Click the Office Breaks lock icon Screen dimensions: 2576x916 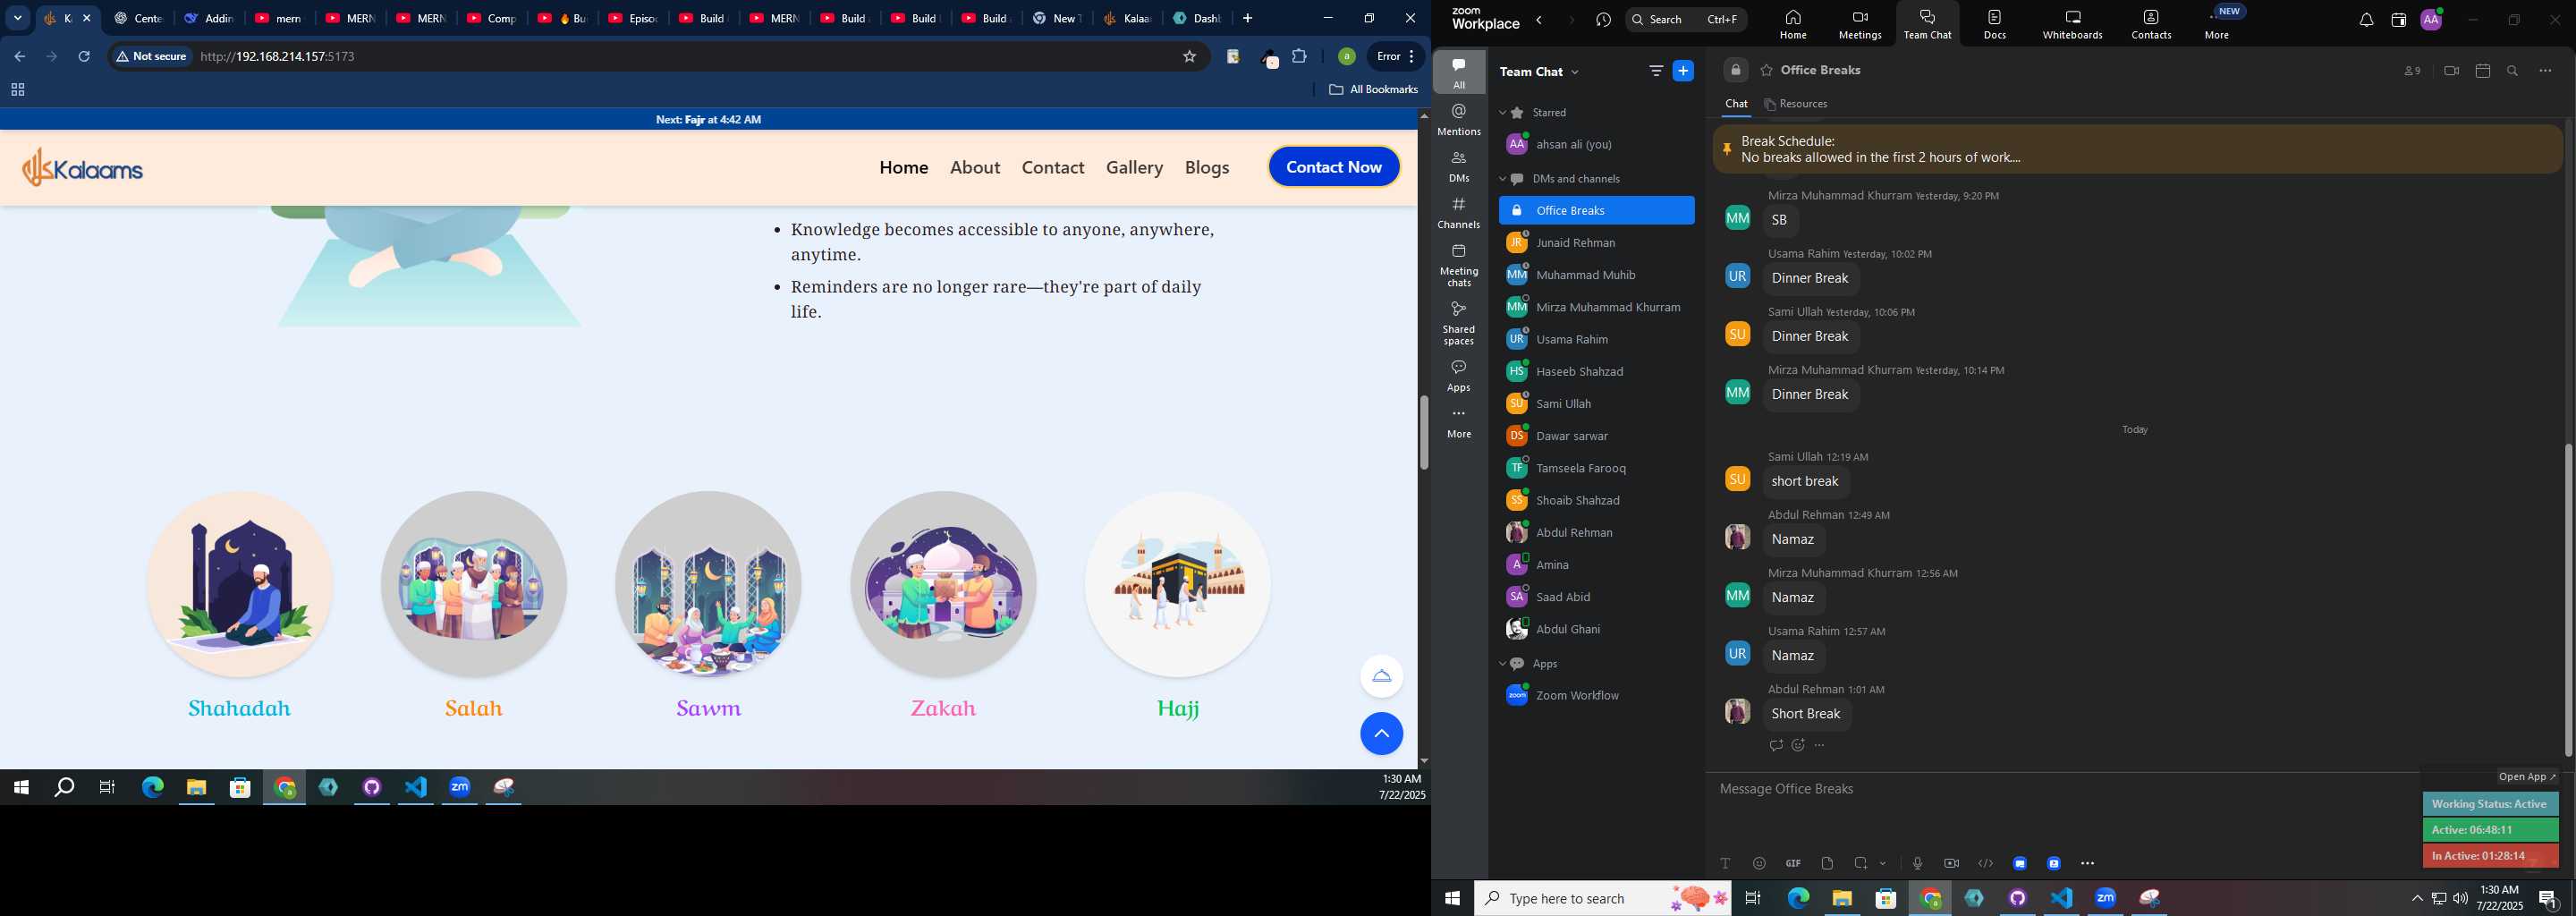1736,70
